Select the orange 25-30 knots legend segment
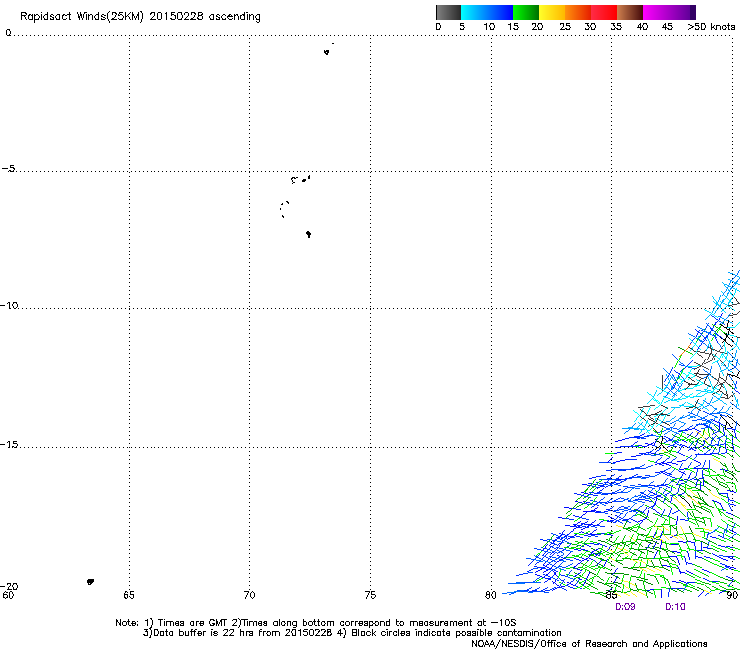The image size is (740, 650). pos(578,12)
